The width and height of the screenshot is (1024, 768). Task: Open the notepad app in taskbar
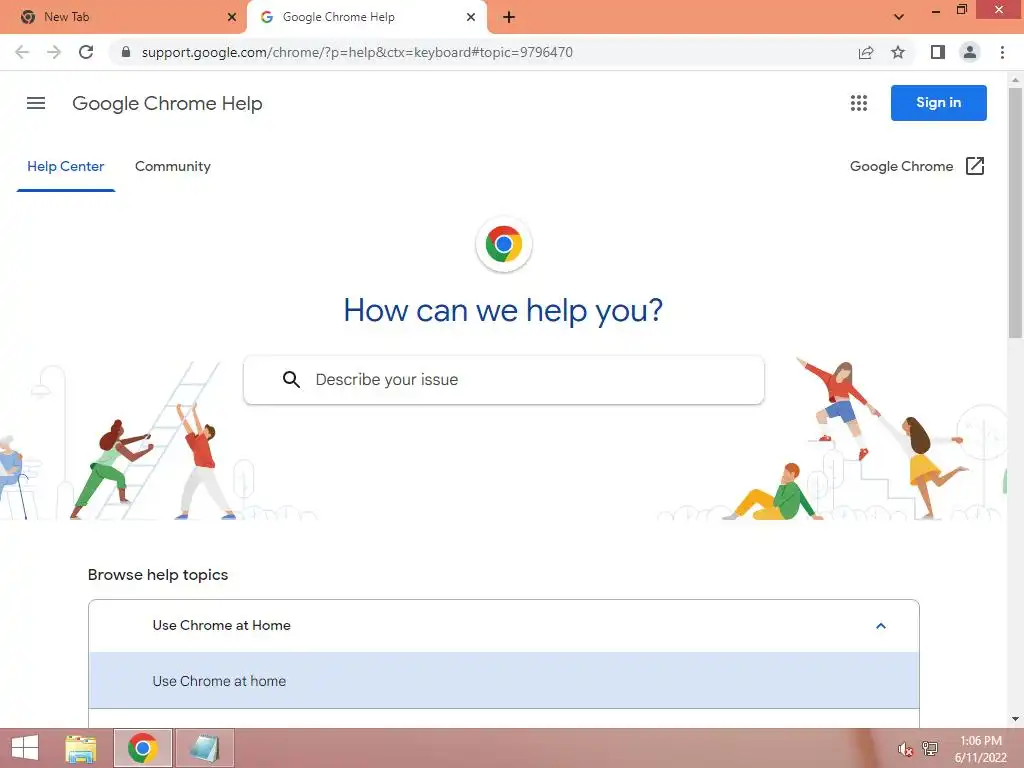(204, 748)
